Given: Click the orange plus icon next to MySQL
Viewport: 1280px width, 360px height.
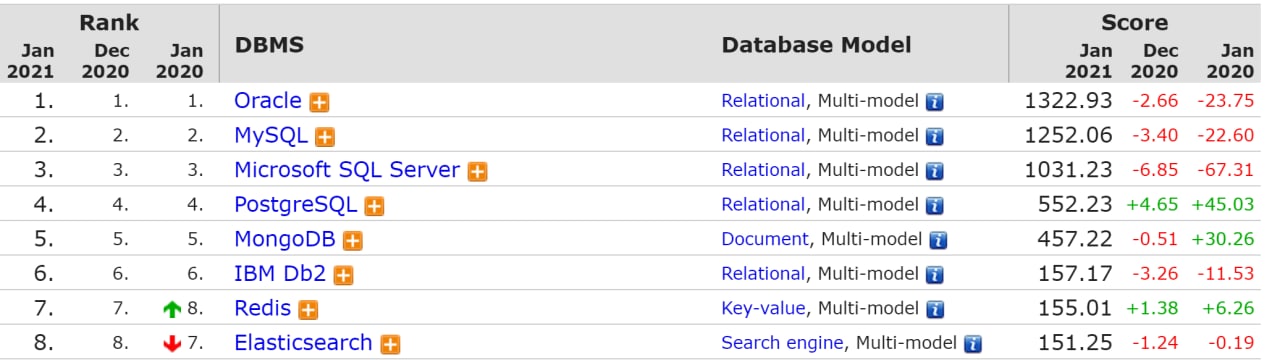Looking at the screenshot, I should click(x=325, y=137).
